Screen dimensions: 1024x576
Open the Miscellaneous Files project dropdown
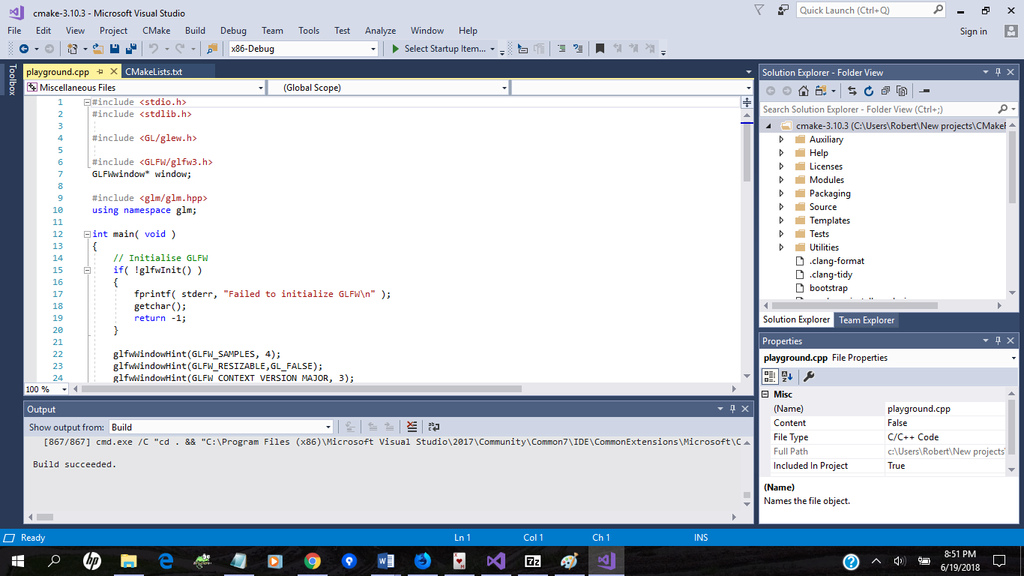[260, 88]
